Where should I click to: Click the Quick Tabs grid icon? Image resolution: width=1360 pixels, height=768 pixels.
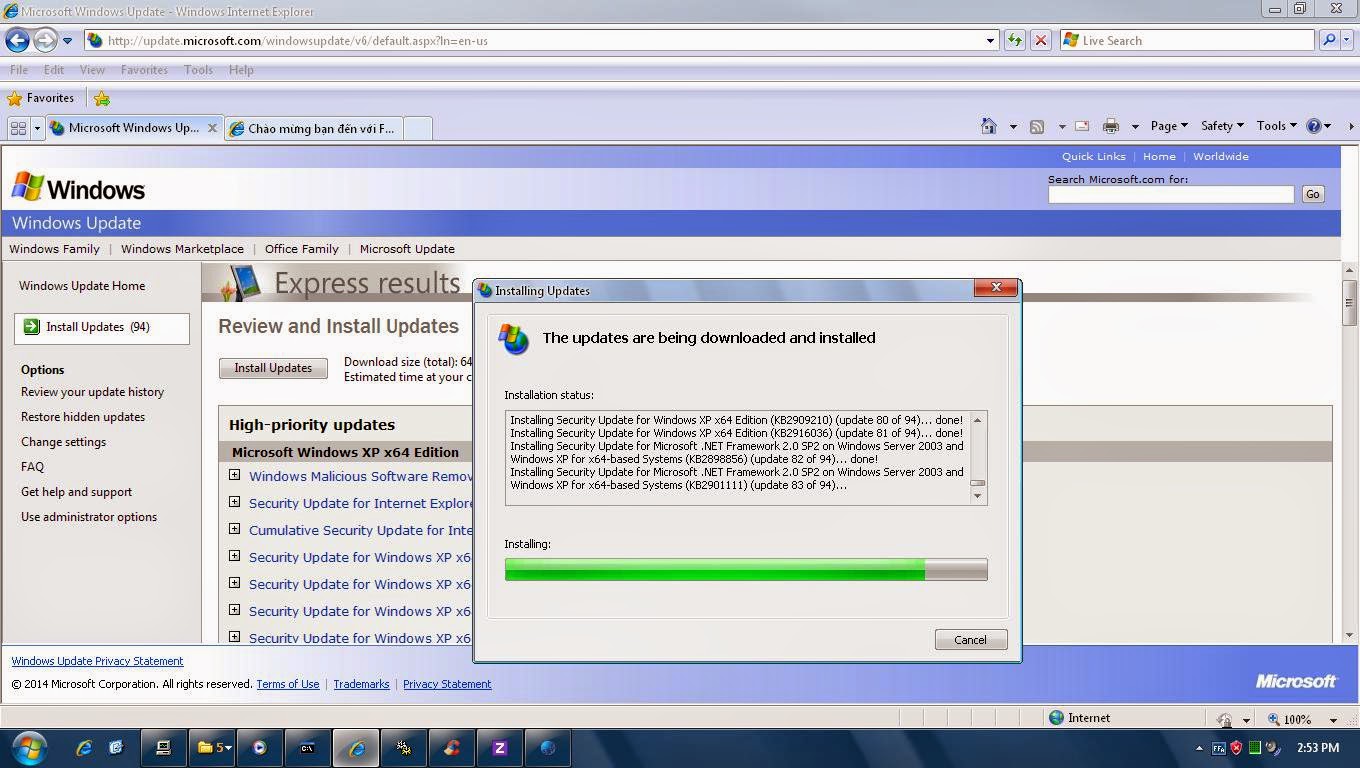(x=17, y=128)
